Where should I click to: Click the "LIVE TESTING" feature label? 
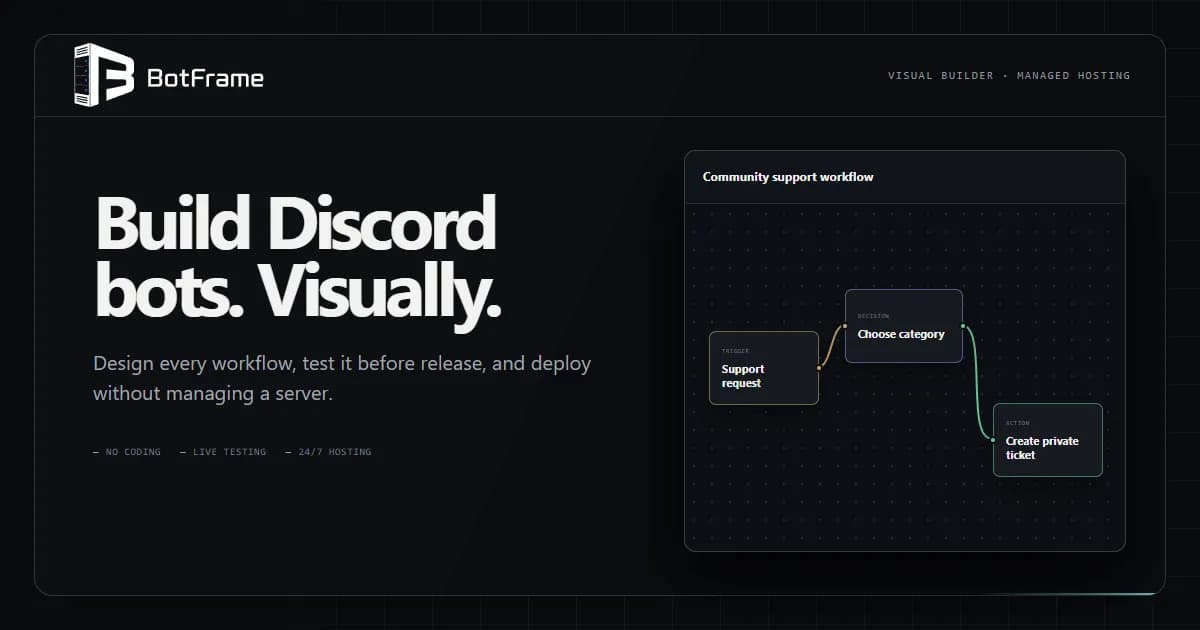229,452
